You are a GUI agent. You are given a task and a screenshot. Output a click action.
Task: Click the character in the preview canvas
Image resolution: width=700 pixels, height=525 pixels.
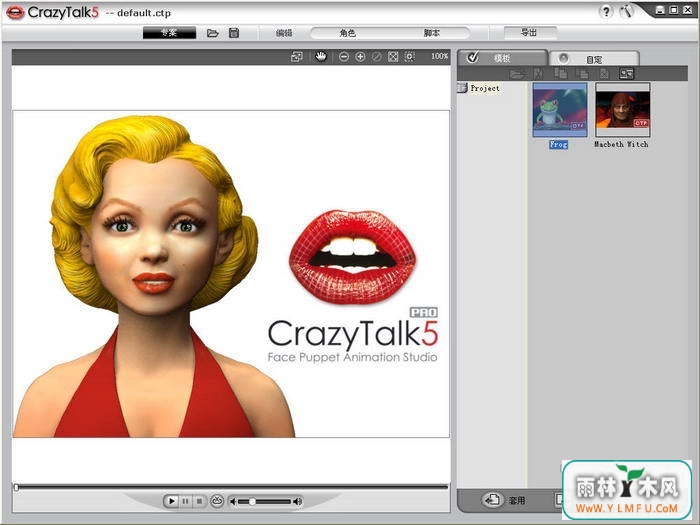pyautogui.click(x=154, y=277)
